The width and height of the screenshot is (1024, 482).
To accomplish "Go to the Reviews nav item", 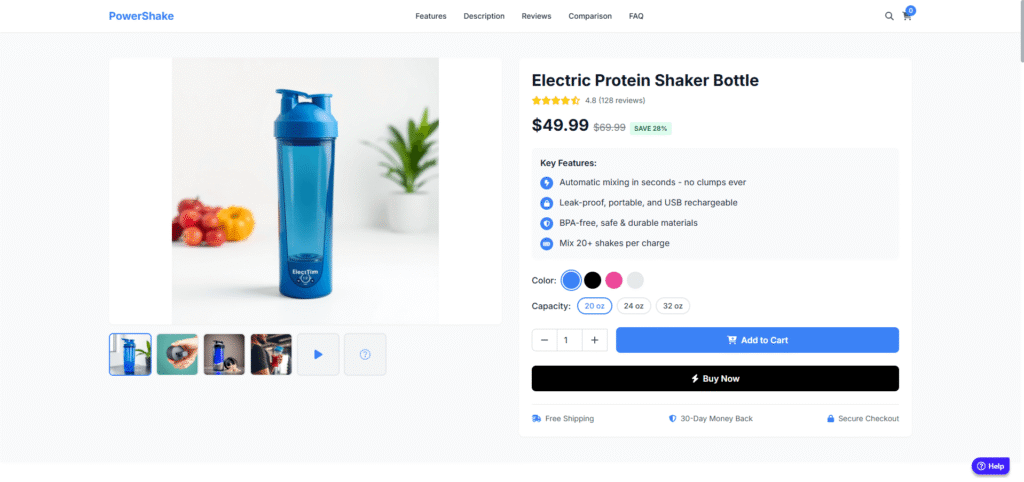I will coord(536,16).
